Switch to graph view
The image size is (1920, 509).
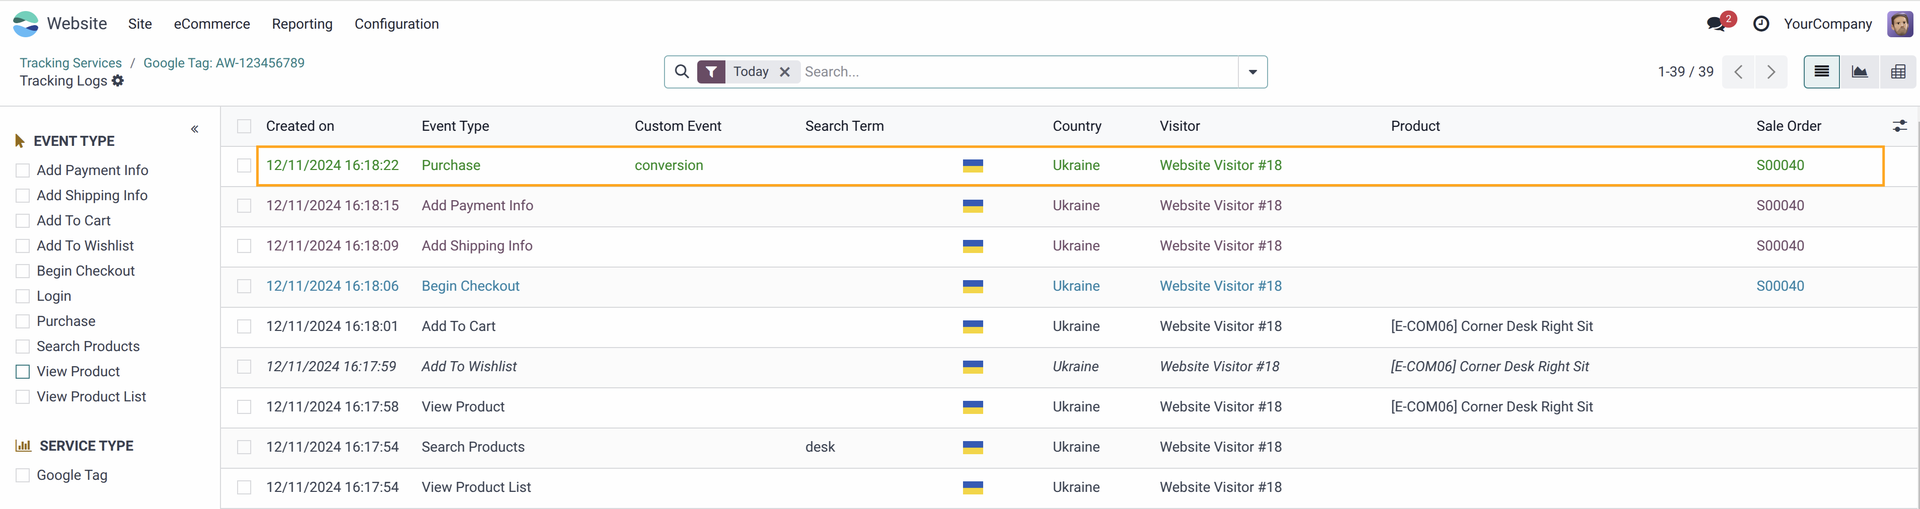pyautogui.click(x=1860, y=72)
